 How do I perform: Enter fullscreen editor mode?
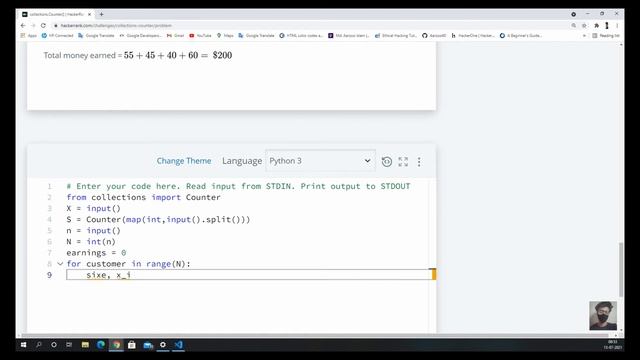pyautogui.click(x=403, y=162)
